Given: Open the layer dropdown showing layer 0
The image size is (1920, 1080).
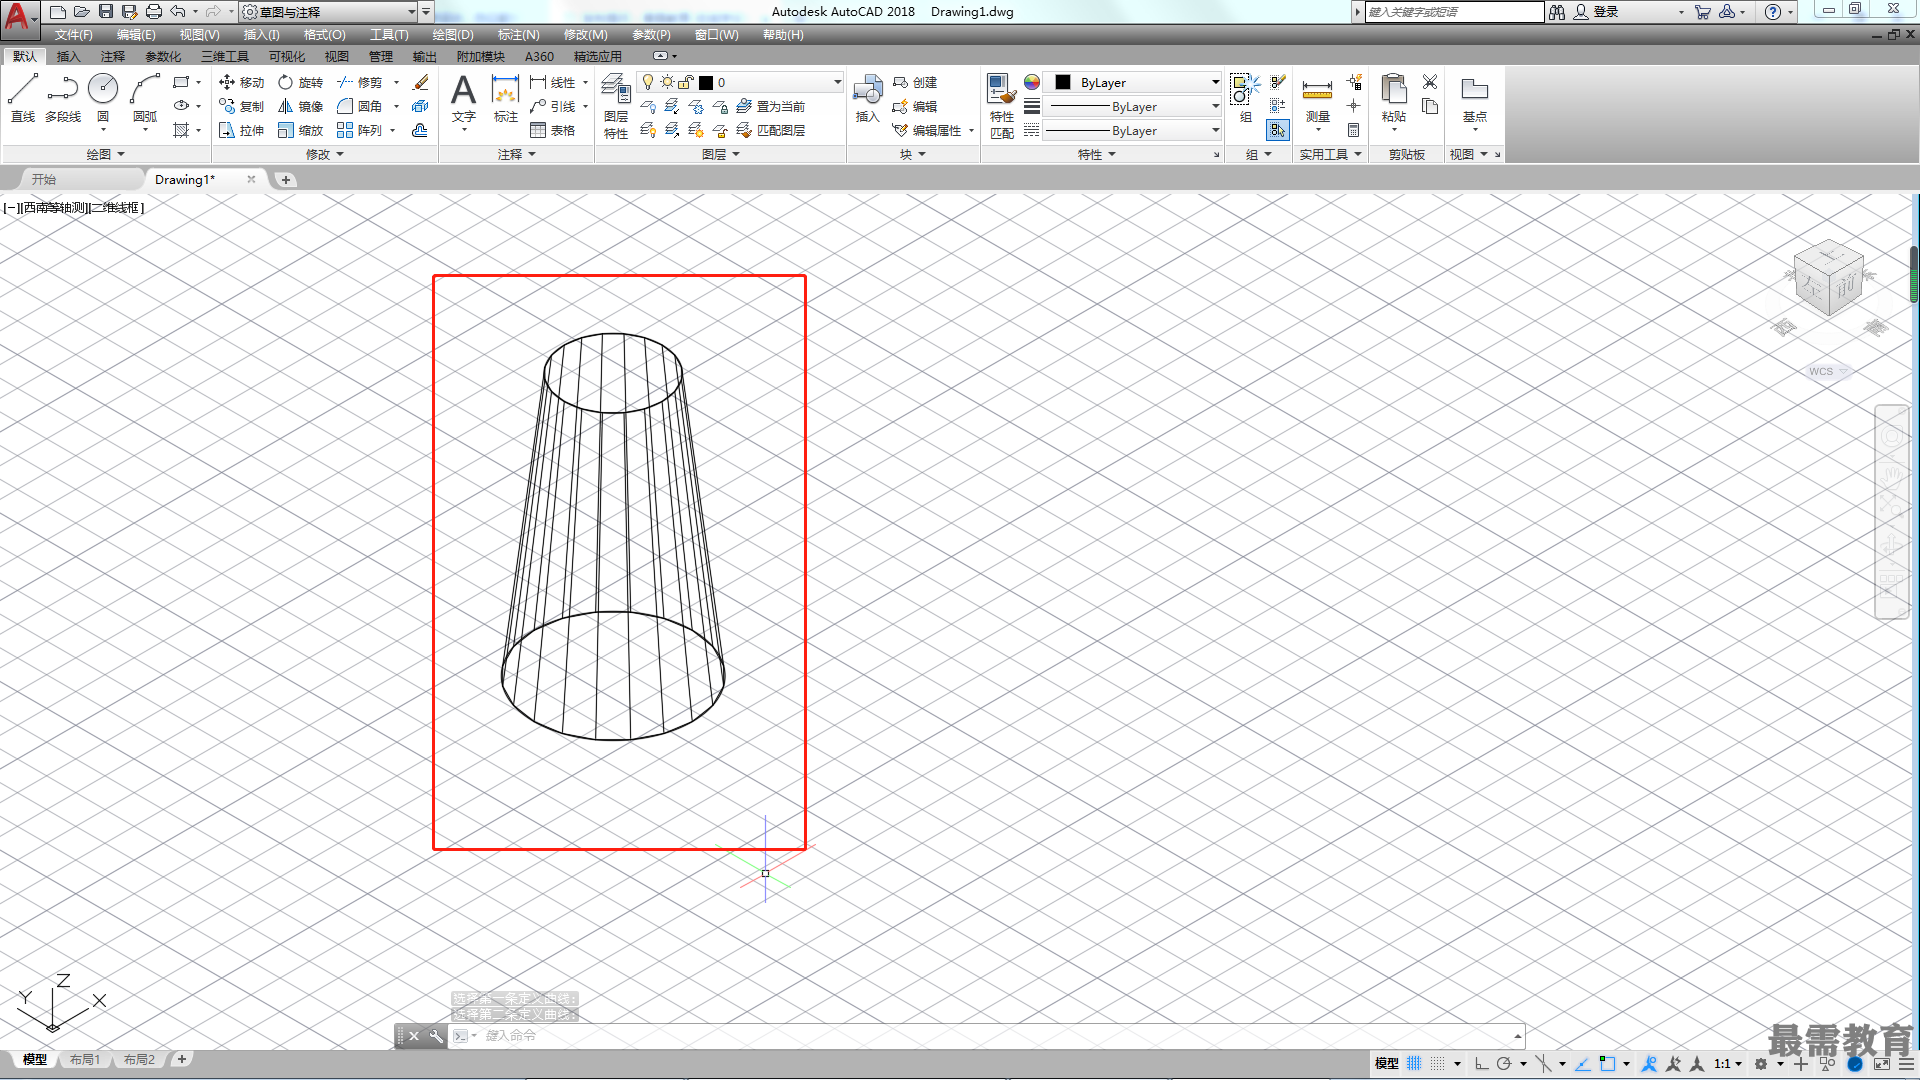Looking at the screenshot, I should [740, 82].
